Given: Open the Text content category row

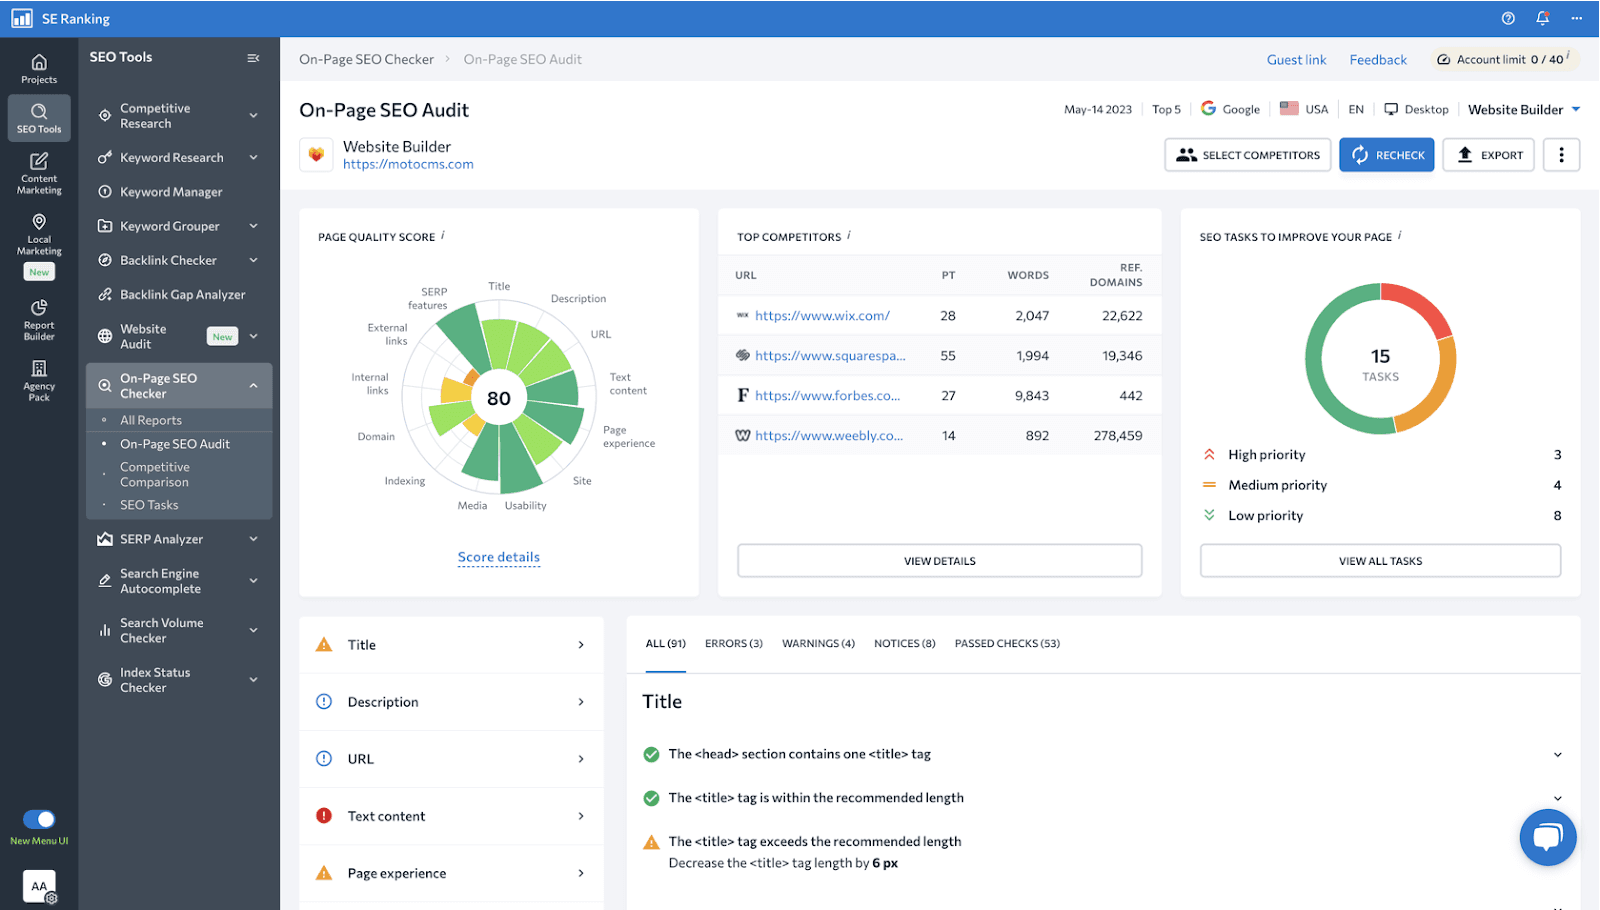Looking at the screenshot, I should [451, 816].
